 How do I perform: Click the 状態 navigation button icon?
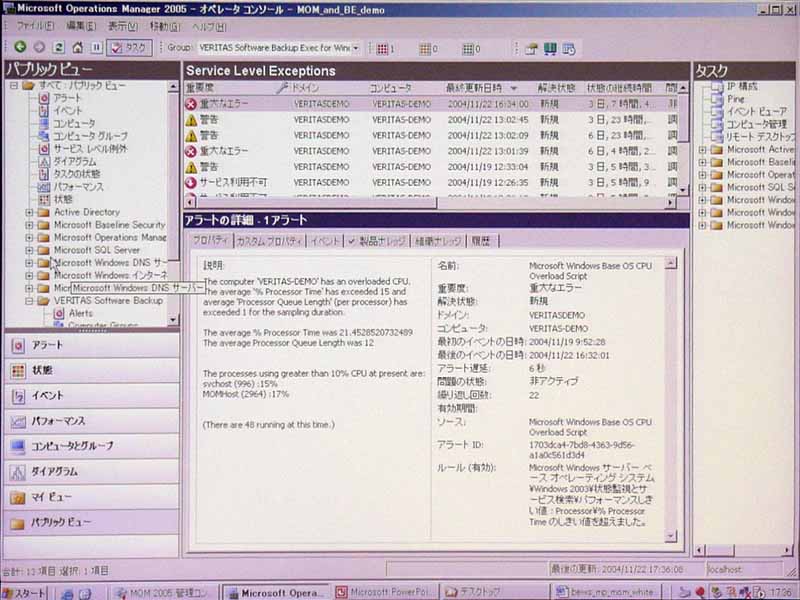tap(18, 371)
